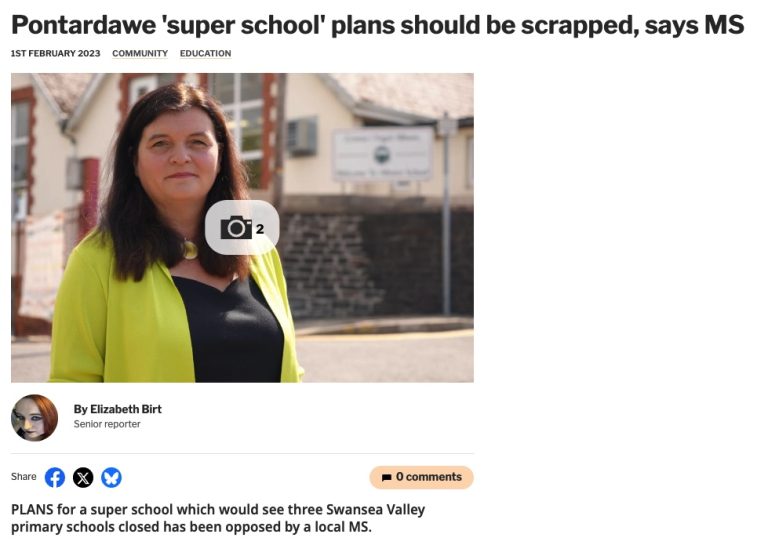This screenshot has width=768, height=545.
Task: Share the article on Bluesky
Action: 112,477
